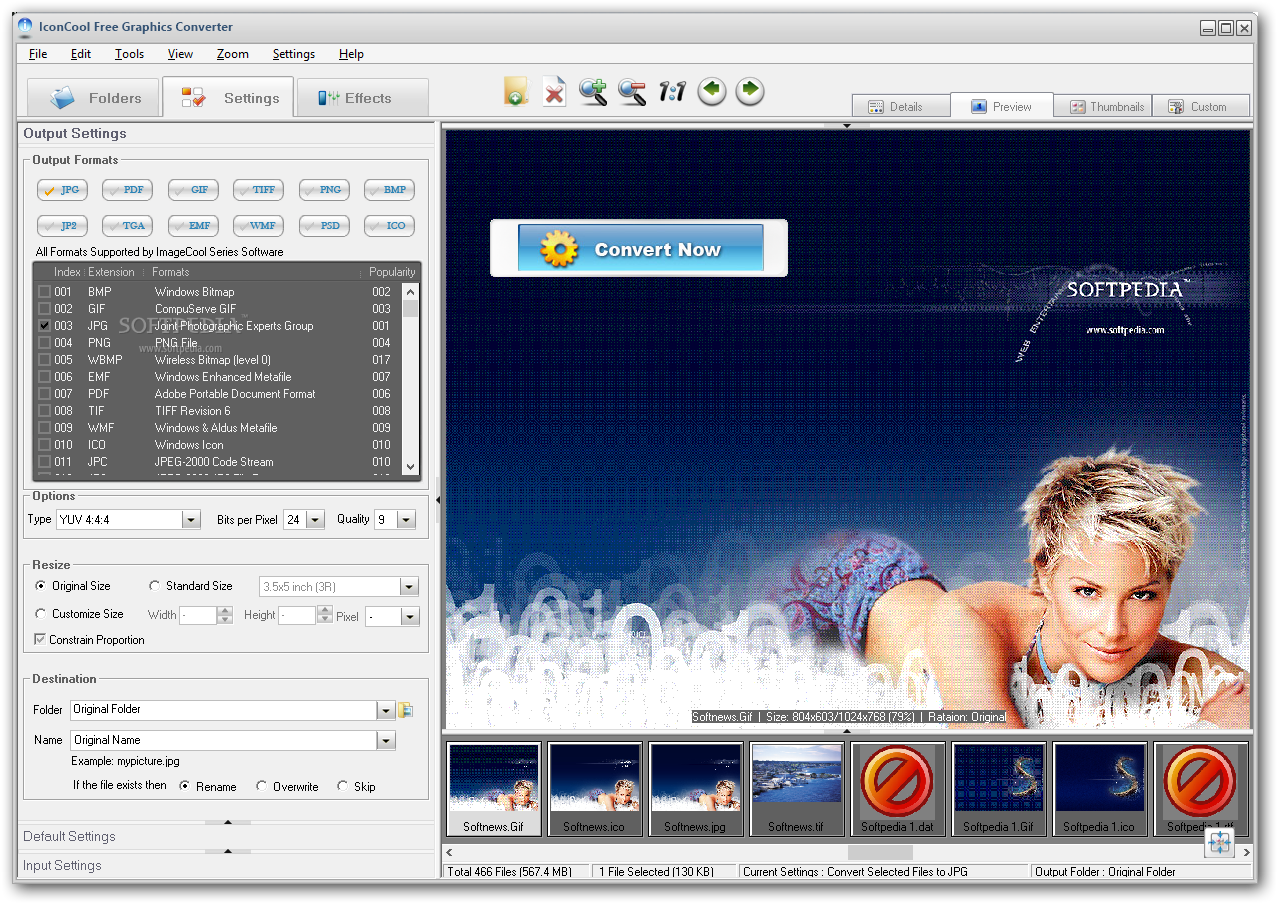The height and width of the screenshot is (904, 1278).
Task: Select the JPG output format button
Action: 62,190
